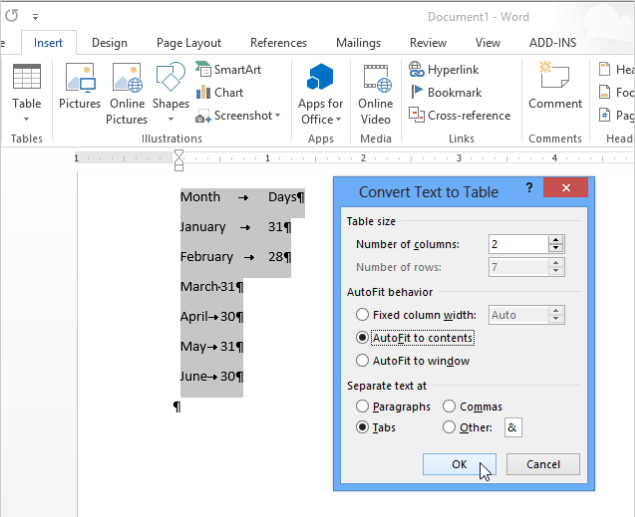This screenshot has height=517, width=635.
Task: Open the Mailings ribbon tab
Action: (358, 43)
